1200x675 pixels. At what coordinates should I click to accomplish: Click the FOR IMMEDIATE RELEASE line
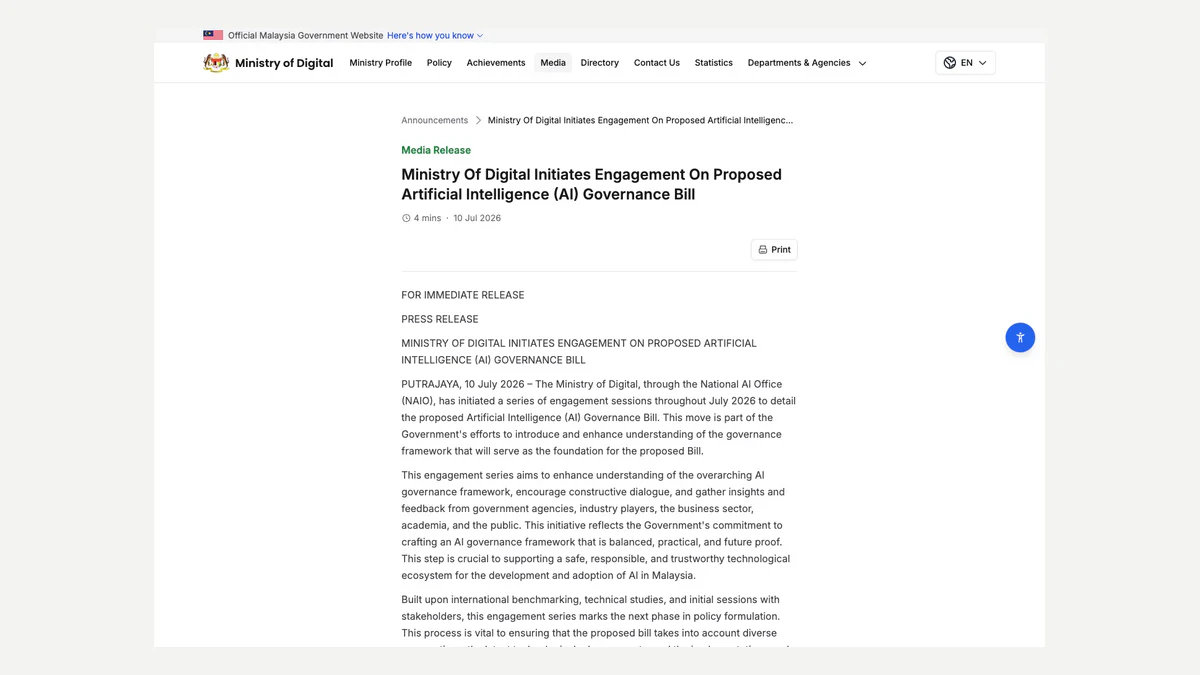[x=463, y=295]
